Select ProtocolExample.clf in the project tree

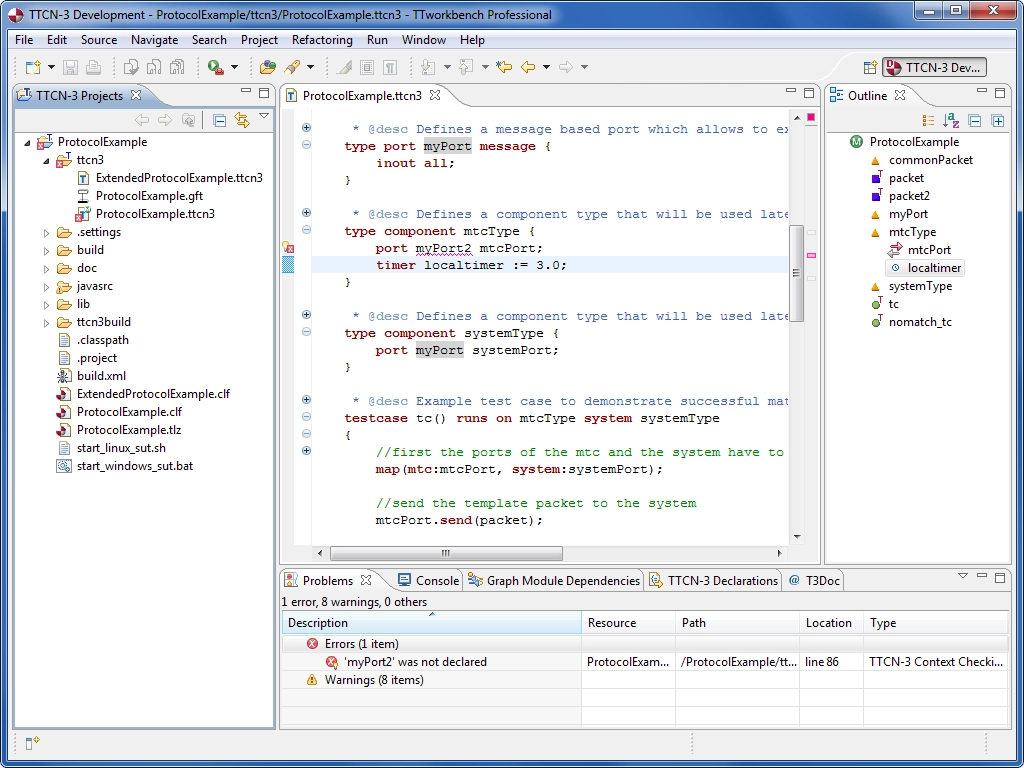(129, 412)
